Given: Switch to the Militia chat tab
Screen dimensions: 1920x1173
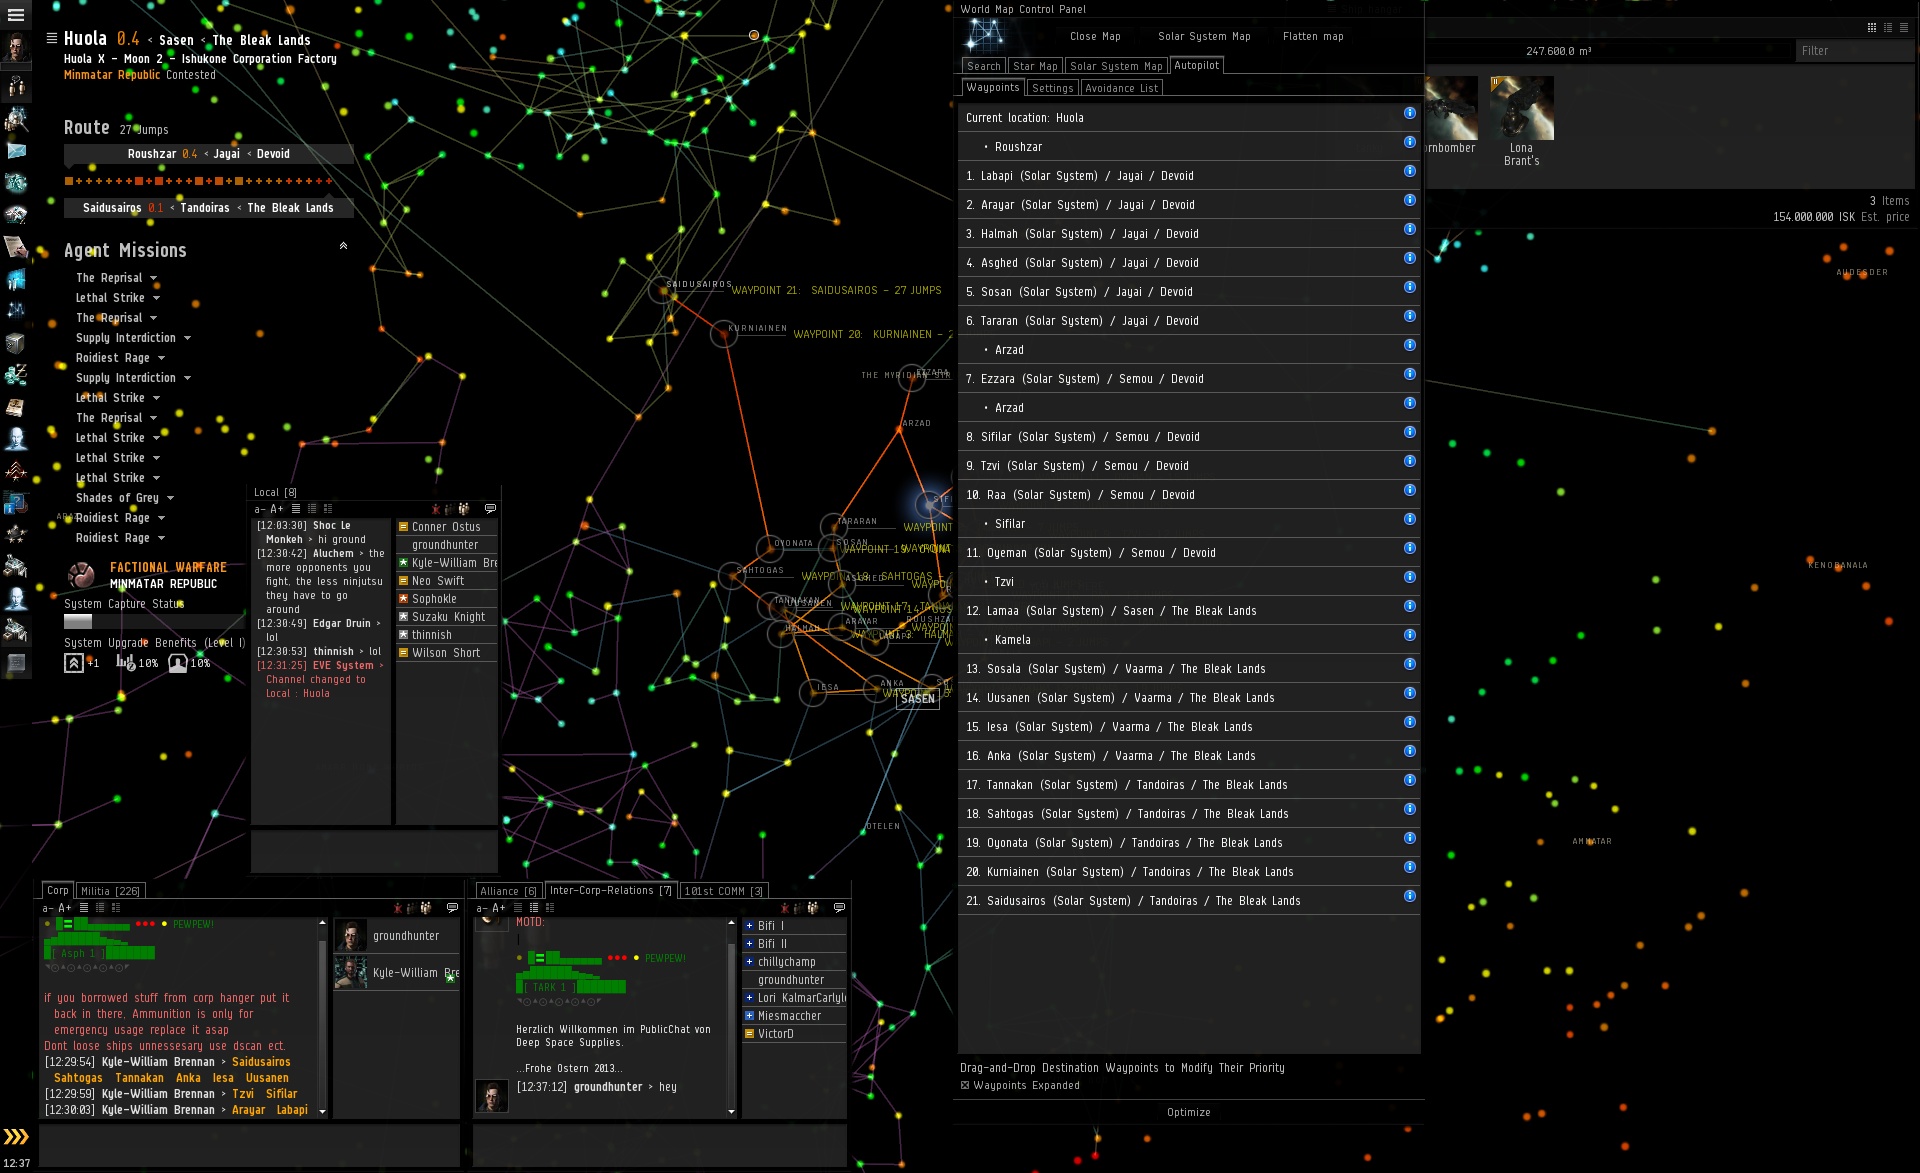Looking at the screenshot, I should [110, 891].
